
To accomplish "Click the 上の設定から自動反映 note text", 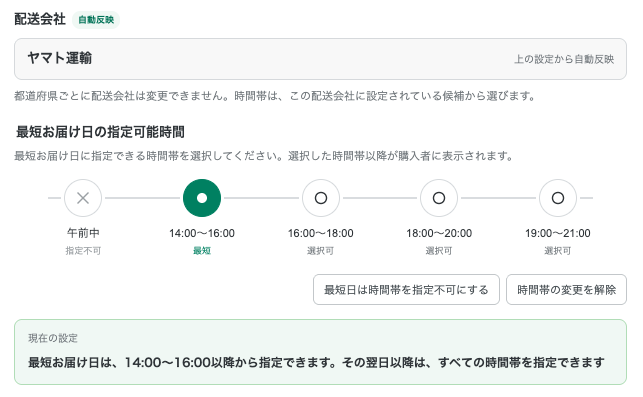I will 564,59.
